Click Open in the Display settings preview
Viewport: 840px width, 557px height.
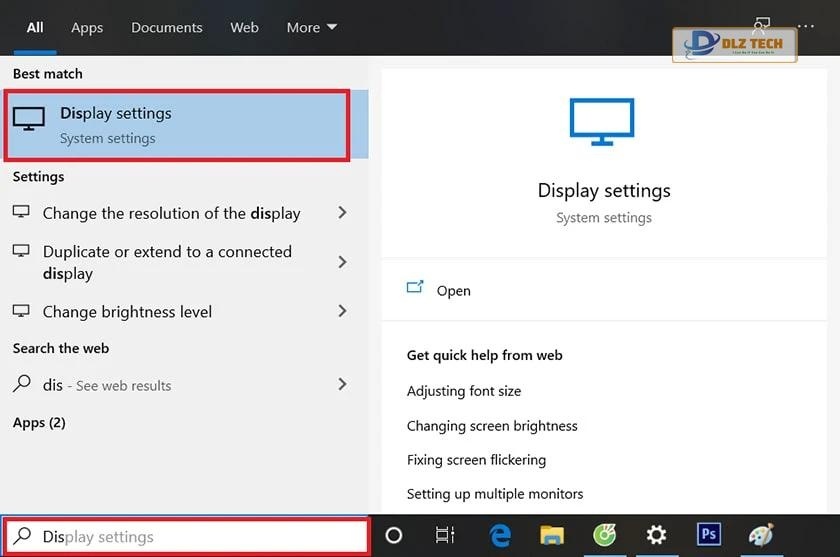[453, 291]
